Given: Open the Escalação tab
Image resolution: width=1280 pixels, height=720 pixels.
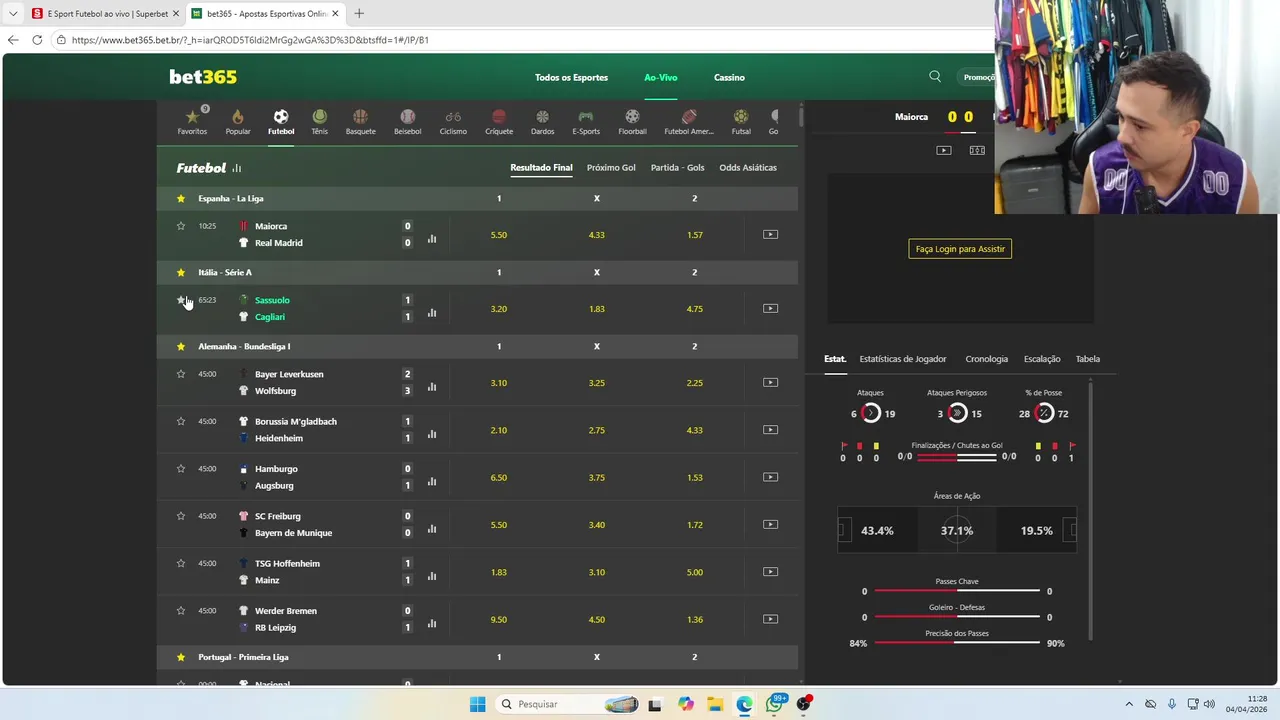Looking at the screenshot, I should 1042,359.
